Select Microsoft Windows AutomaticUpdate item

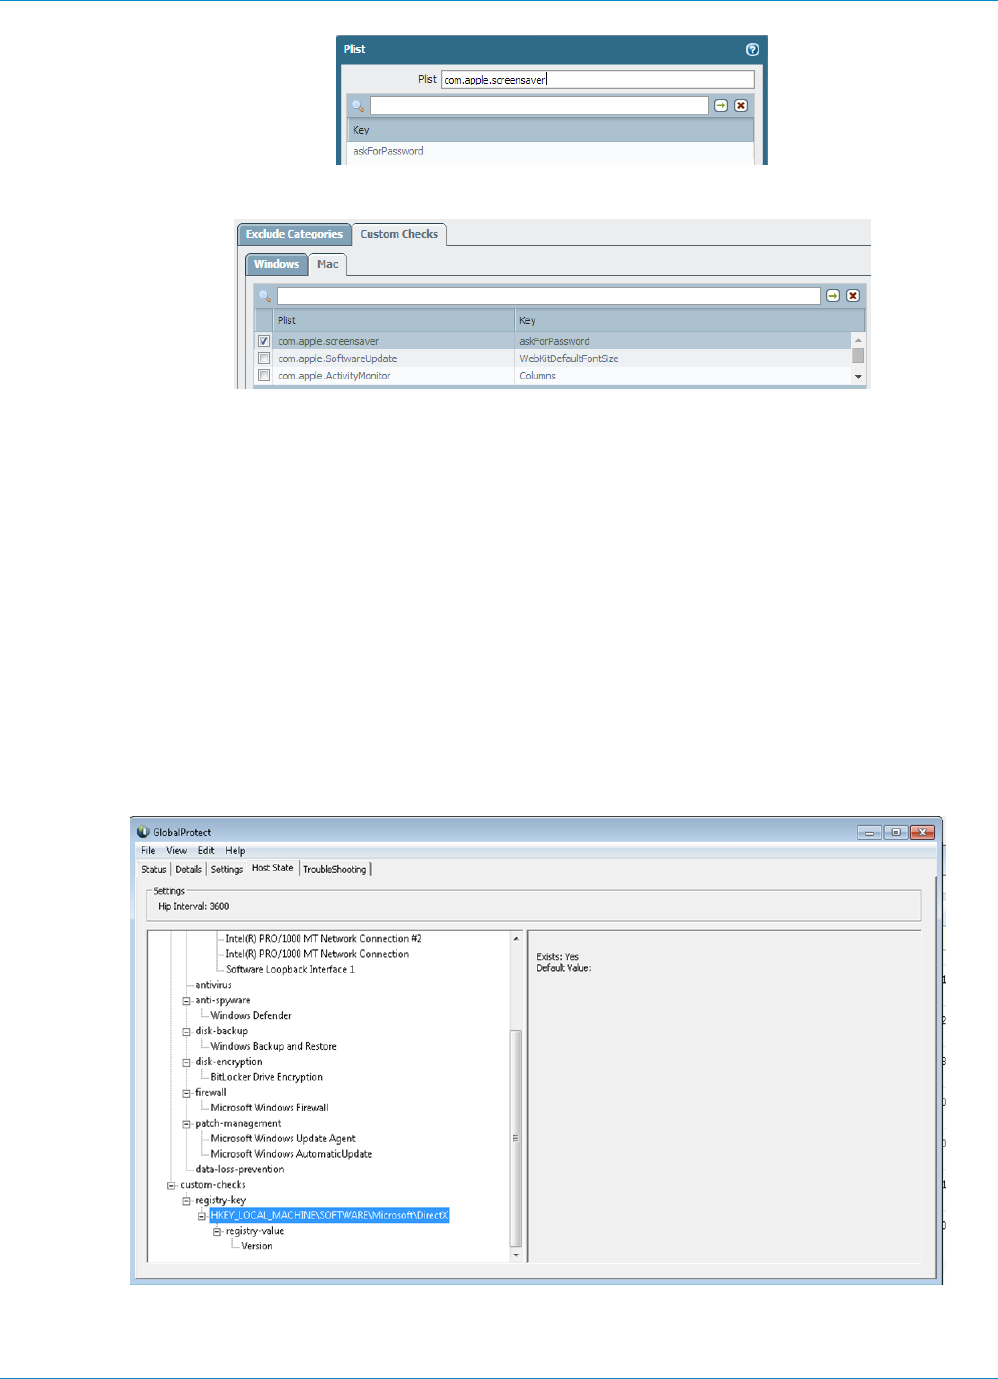point(291,1154)
